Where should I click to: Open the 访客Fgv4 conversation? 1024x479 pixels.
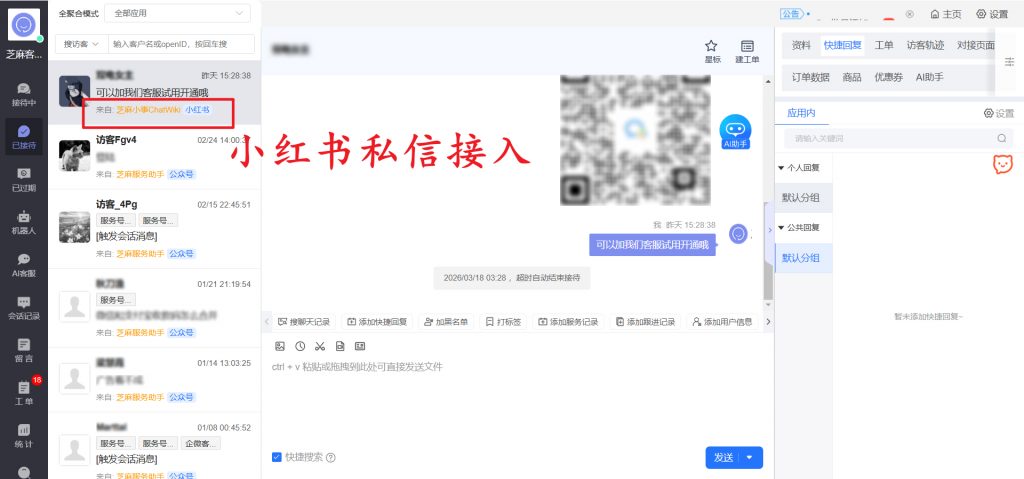pos(154,157)
